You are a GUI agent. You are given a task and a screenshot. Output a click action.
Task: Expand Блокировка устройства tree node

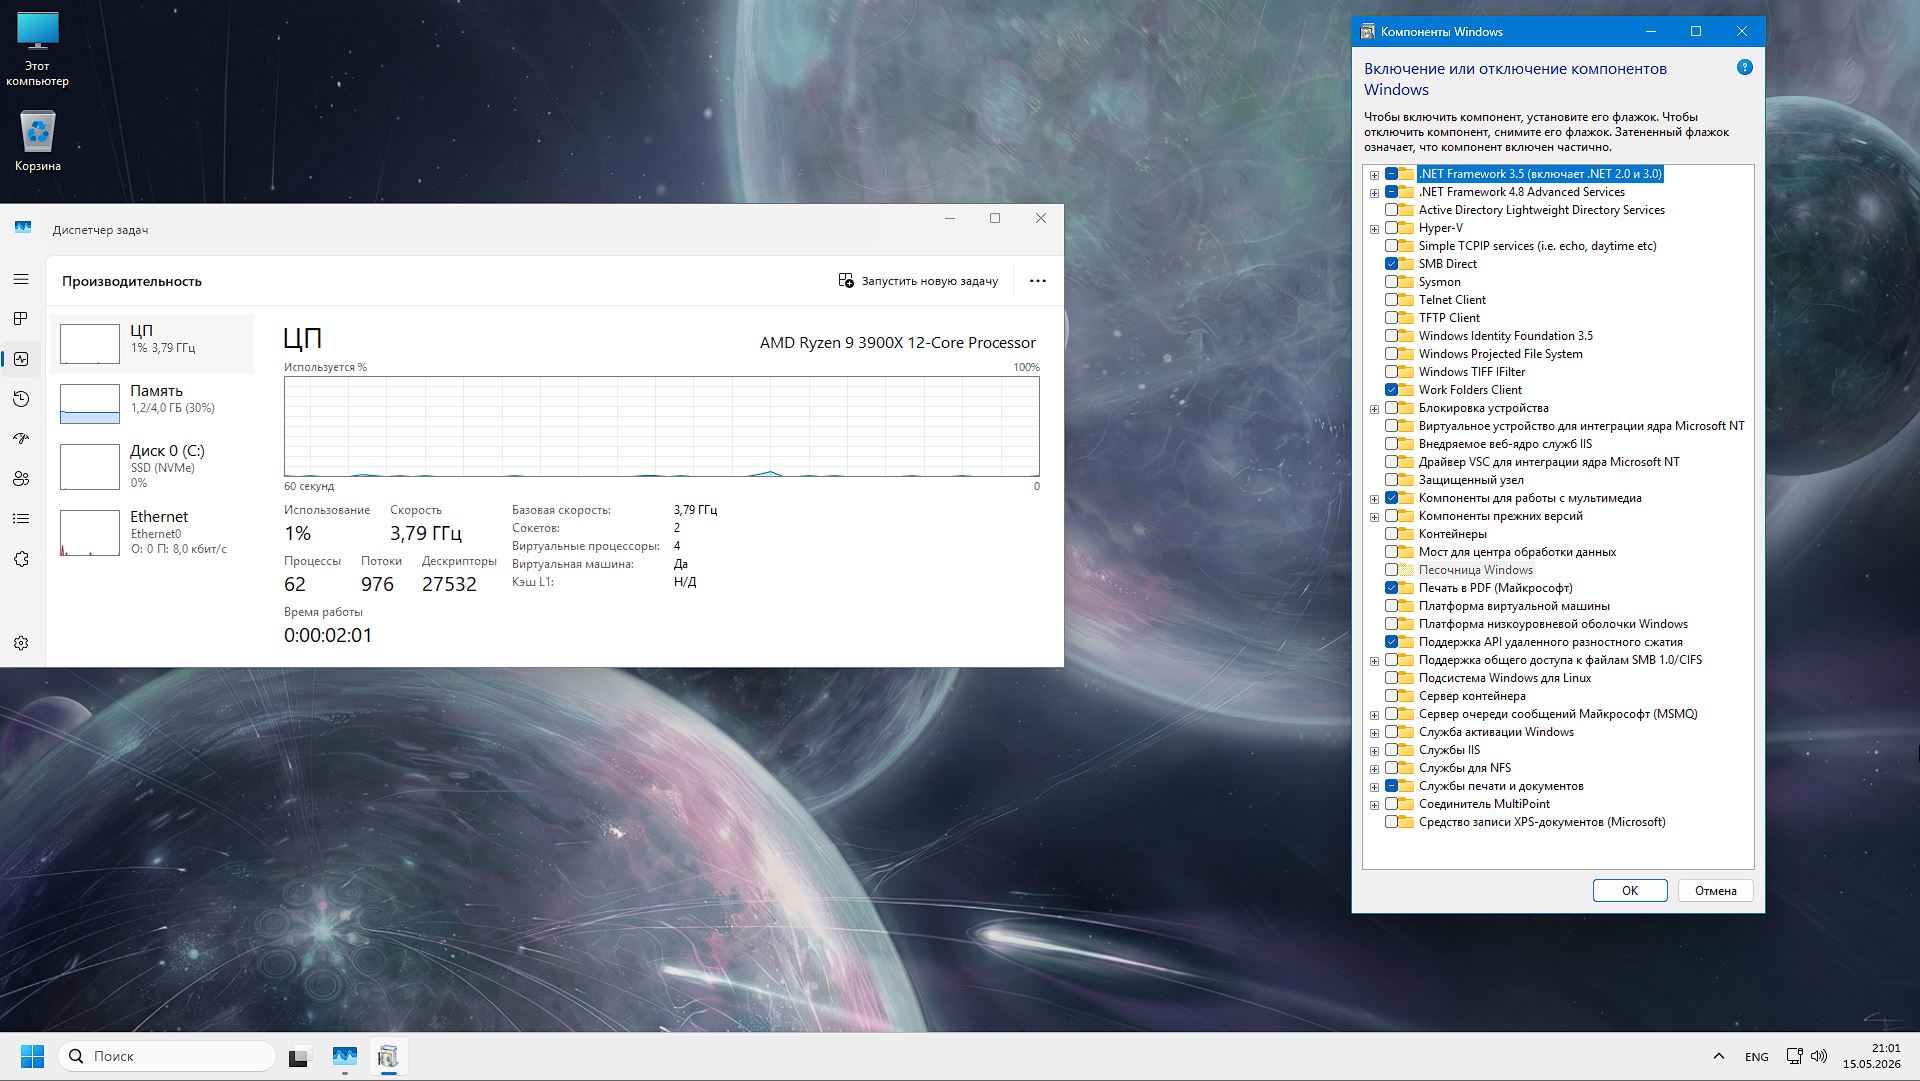[x=1374, y=409]
